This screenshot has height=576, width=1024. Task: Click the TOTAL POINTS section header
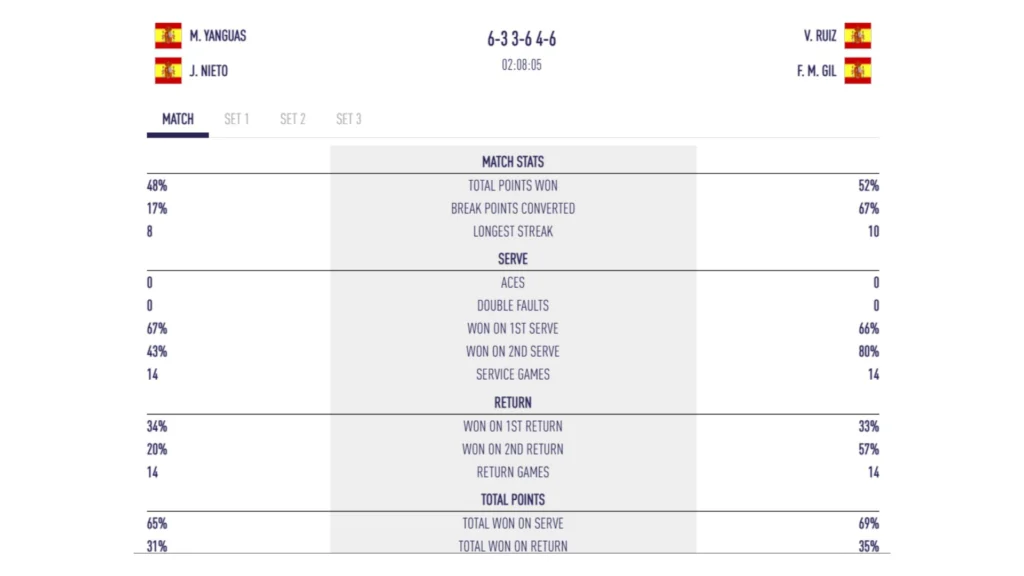pos(513,500)
